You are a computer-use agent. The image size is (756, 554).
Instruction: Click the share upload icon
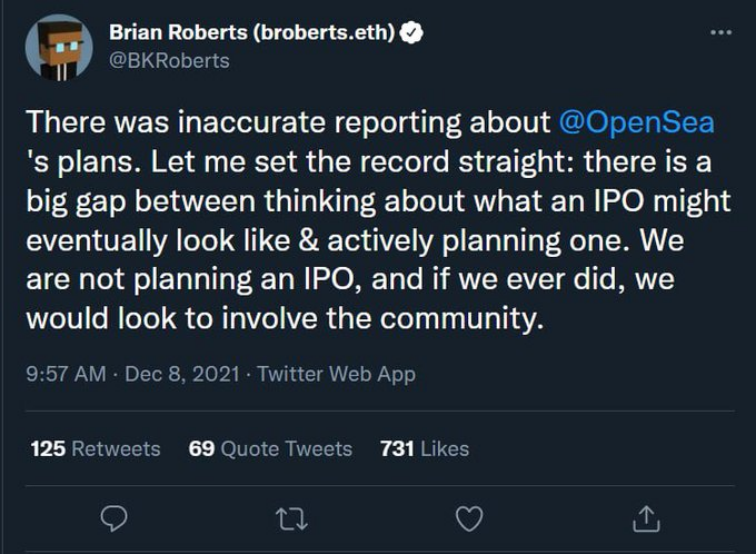[x=646, y=516]
